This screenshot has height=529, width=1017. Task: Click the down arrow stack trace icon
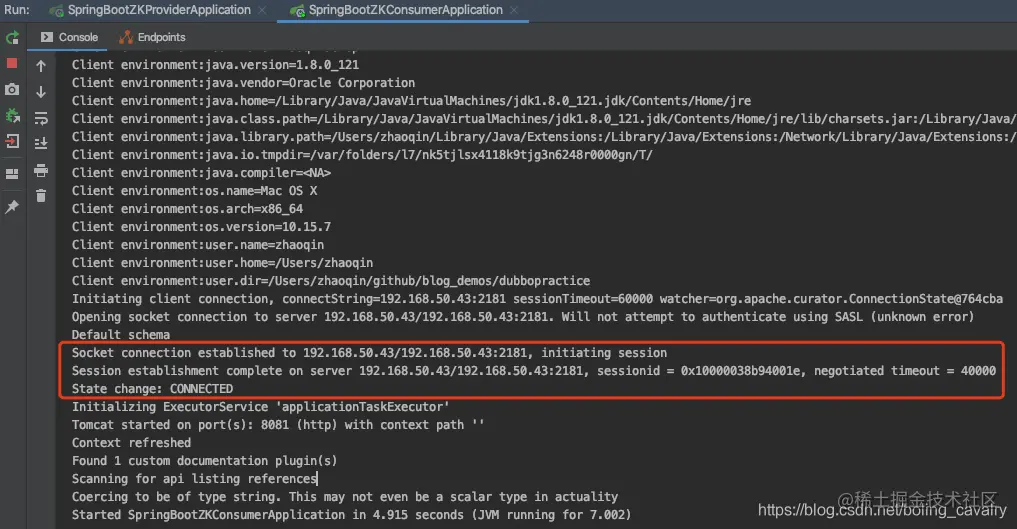(41, 92)
